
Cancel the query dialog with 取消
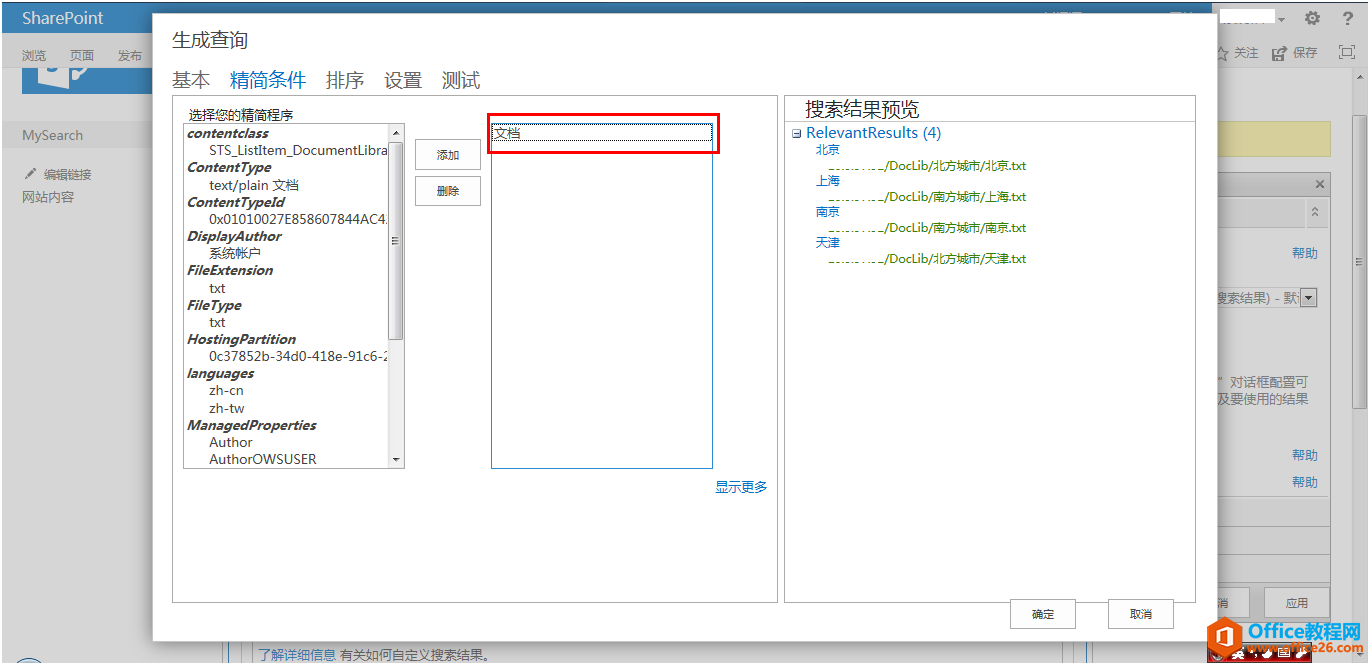(1141, 614)
